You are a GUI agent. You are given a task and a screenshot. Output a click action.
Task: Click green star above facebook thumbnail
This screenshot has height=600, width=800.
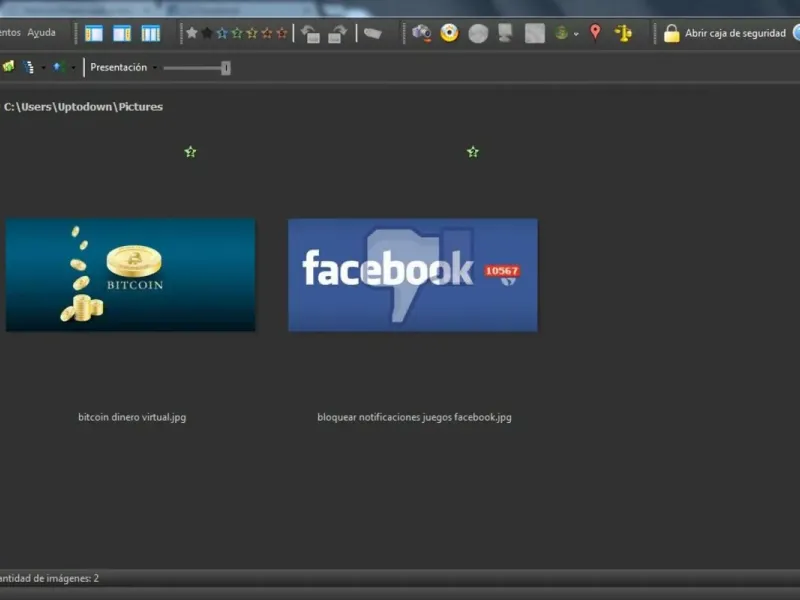click(x=473, y=152)
